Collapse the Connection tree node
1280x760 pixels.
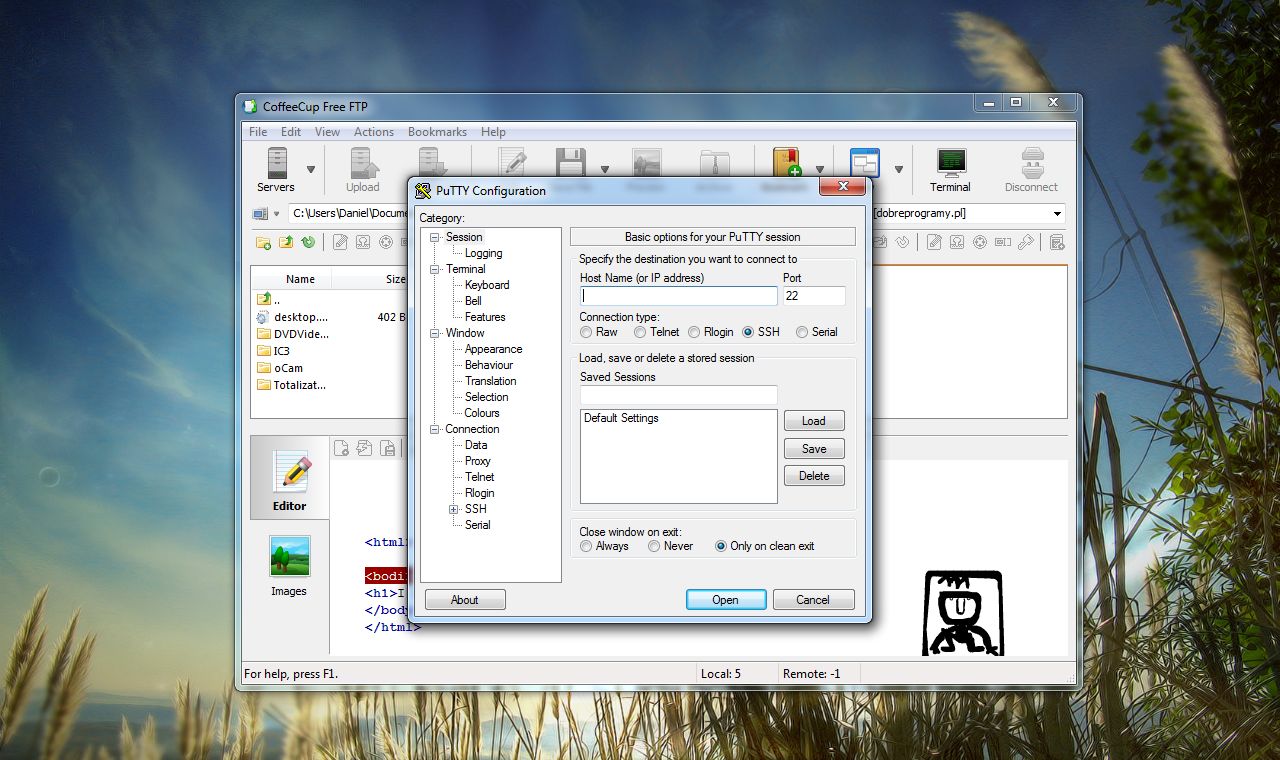435,429
